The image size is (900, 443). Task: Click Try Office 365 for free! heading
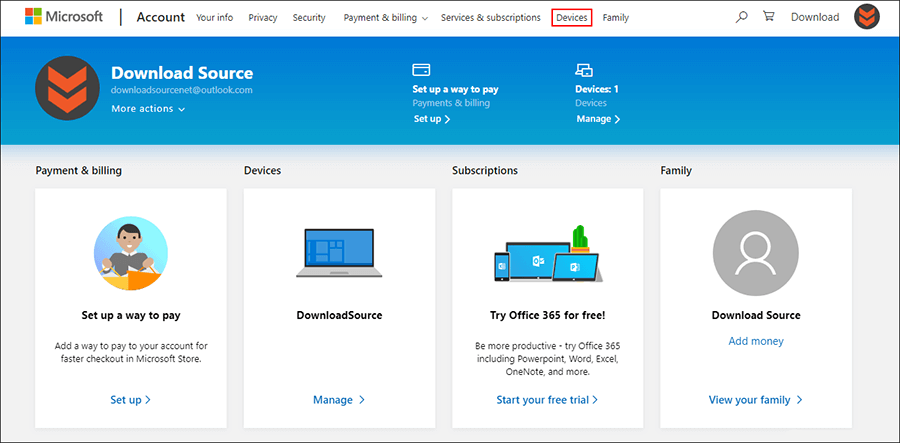(548, 315)
